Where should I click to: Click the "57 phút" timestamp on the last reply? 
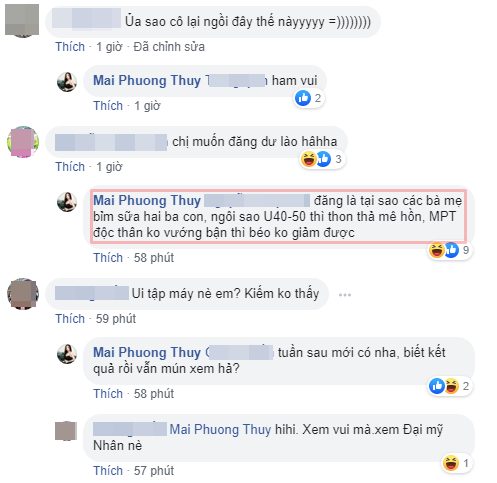154,471
